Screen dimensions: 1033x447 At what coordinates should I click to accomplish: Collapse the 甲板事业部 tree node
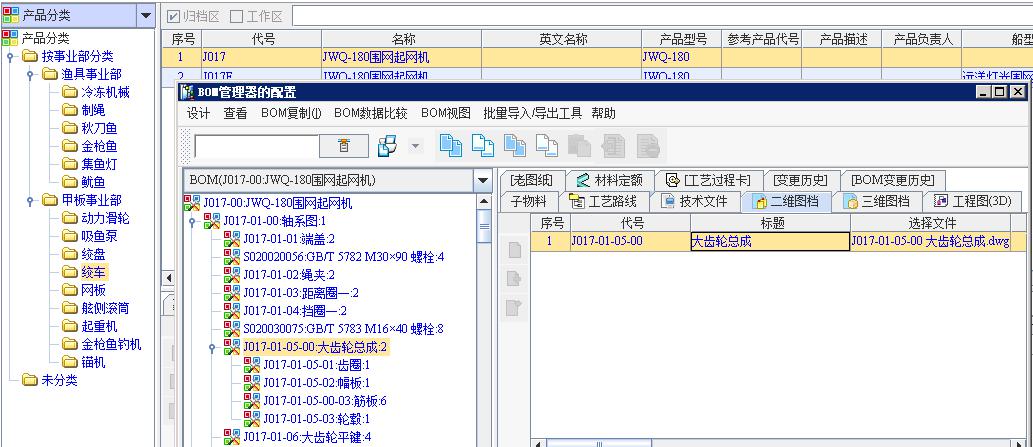[30, 200]
